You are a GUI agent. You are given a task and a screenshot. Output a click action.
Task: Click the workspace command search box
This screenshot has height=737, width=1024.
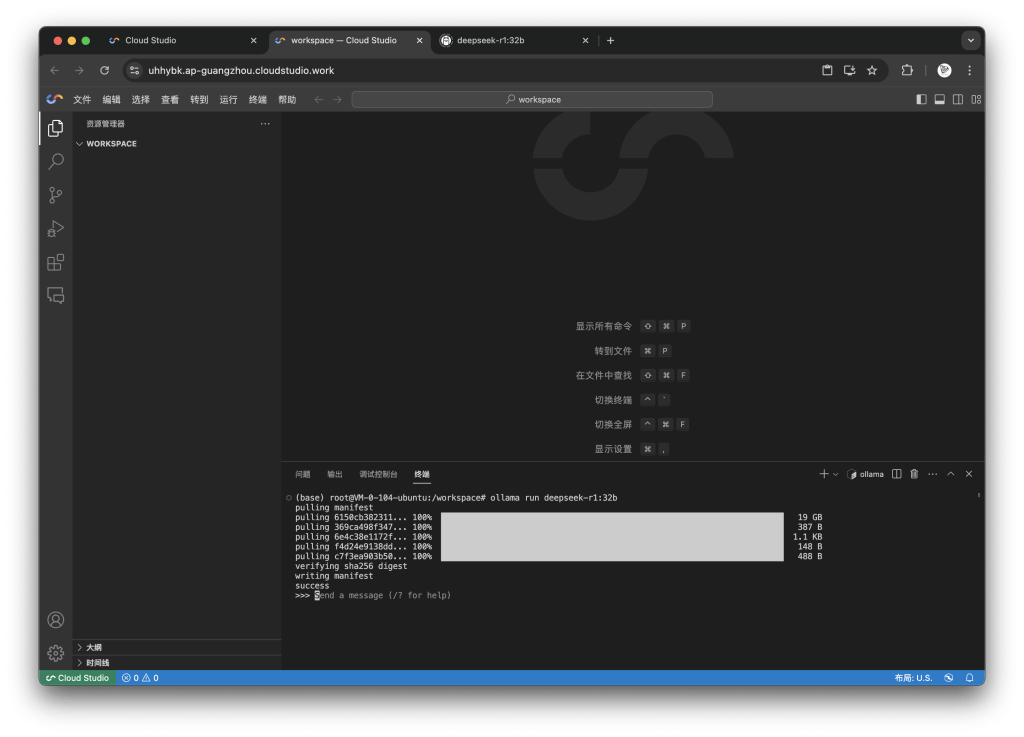click(x=532, y=99)
